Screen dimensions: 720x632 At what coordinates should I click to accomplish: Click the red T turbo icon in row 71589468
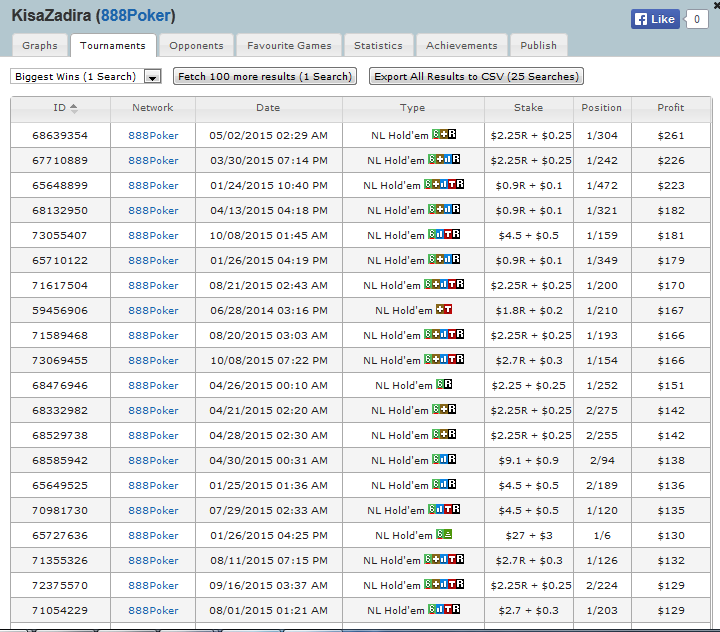pos(452,334)
